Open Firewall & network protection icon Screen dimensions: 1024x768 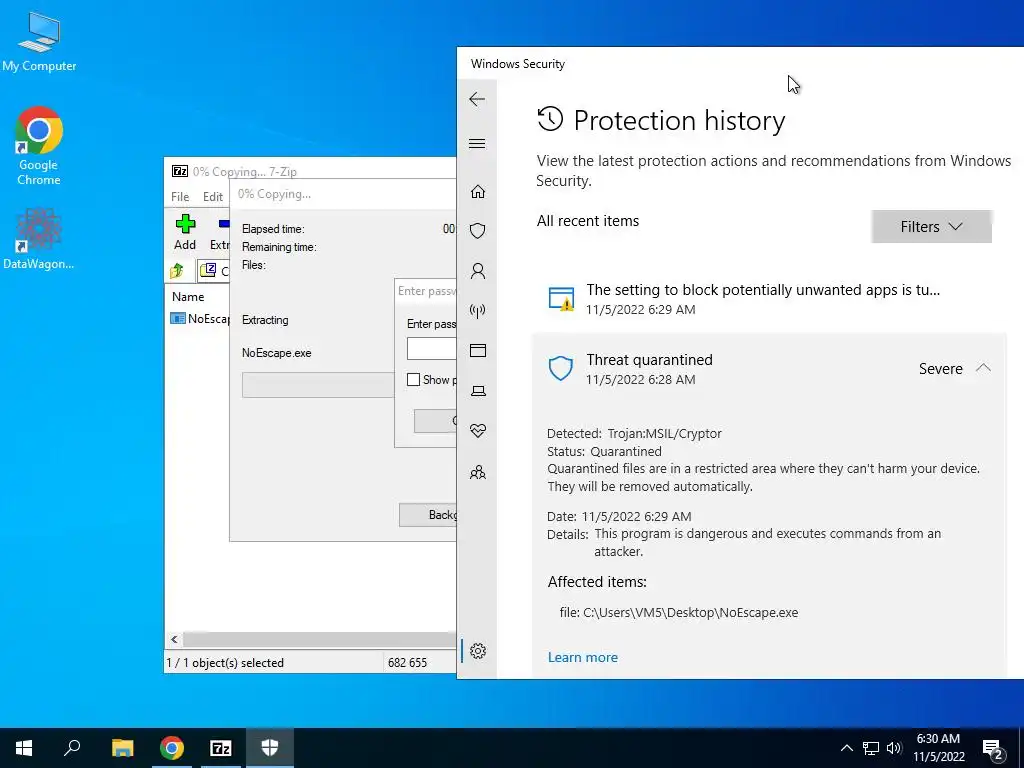(477, 311)
